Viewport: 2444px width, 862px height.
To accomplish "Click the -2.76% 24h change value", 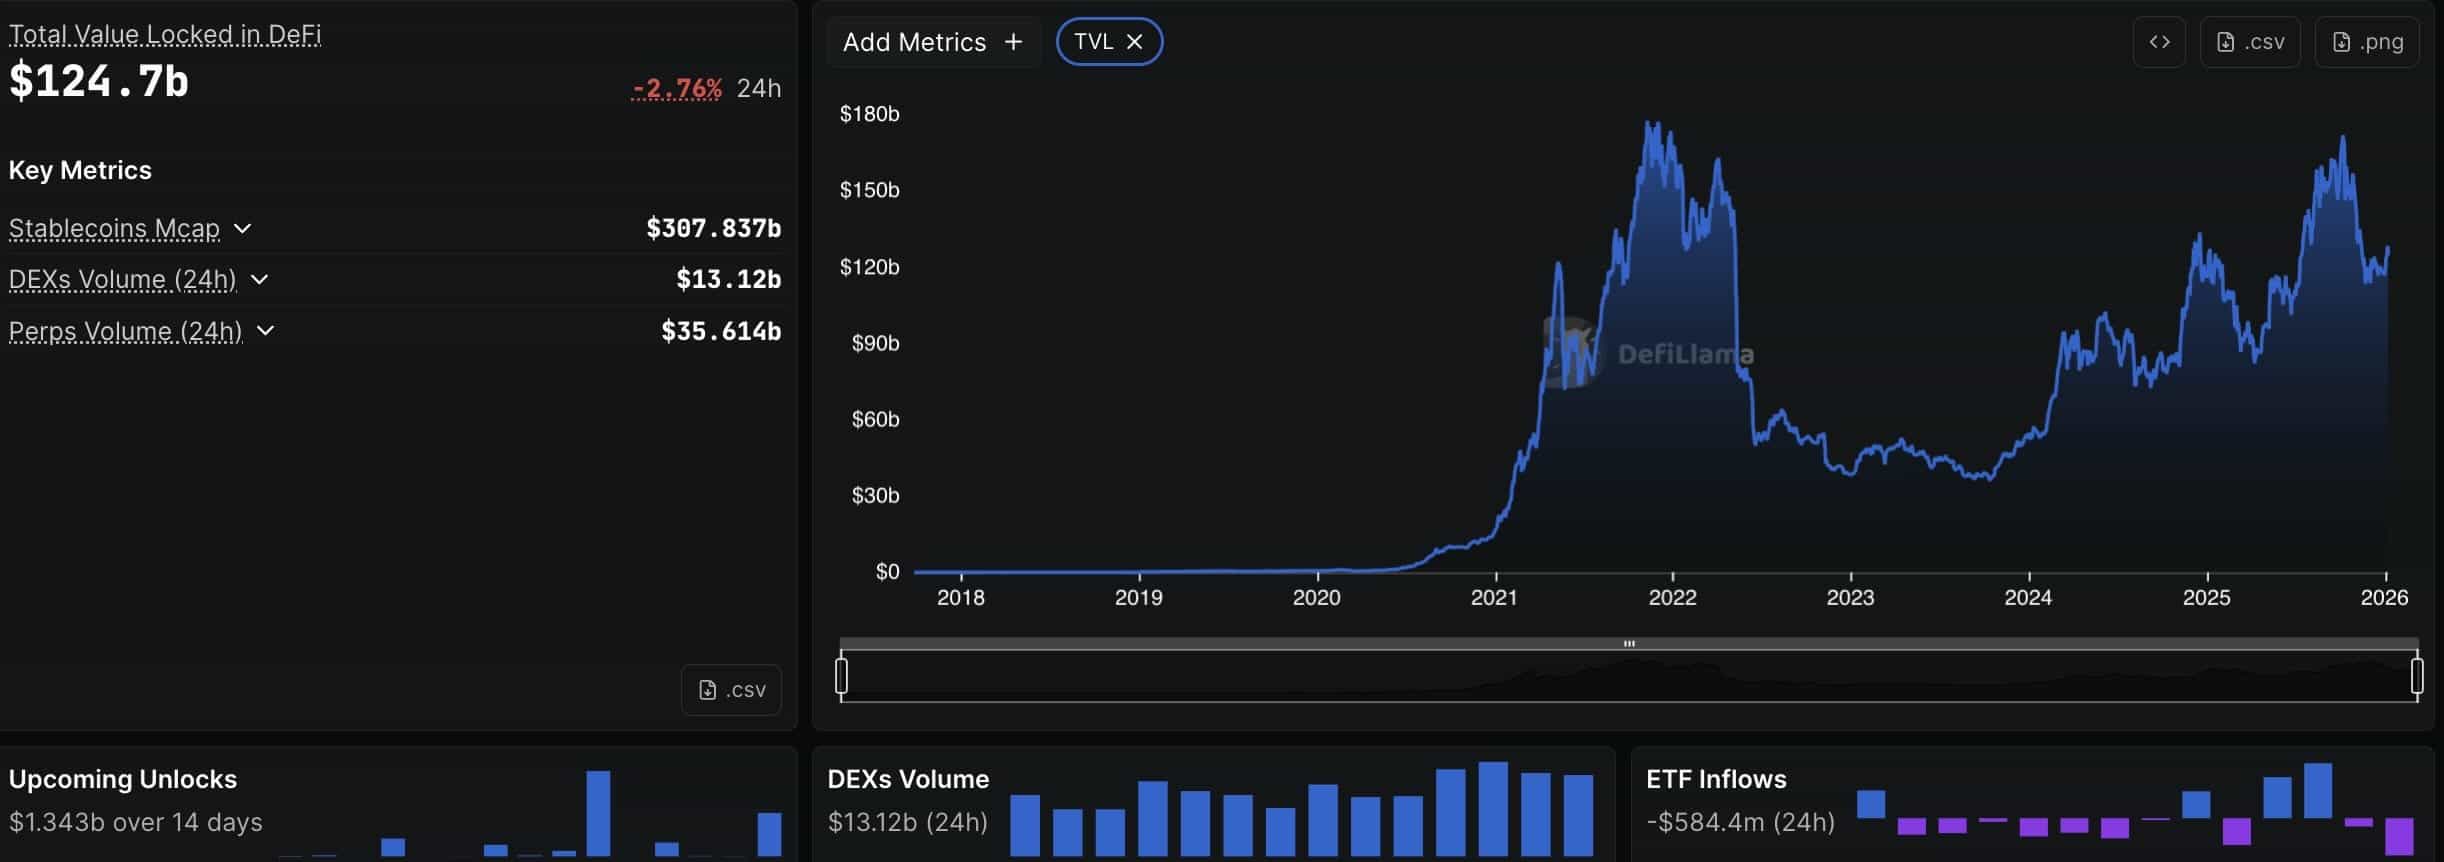I will [x=677, y=89].
